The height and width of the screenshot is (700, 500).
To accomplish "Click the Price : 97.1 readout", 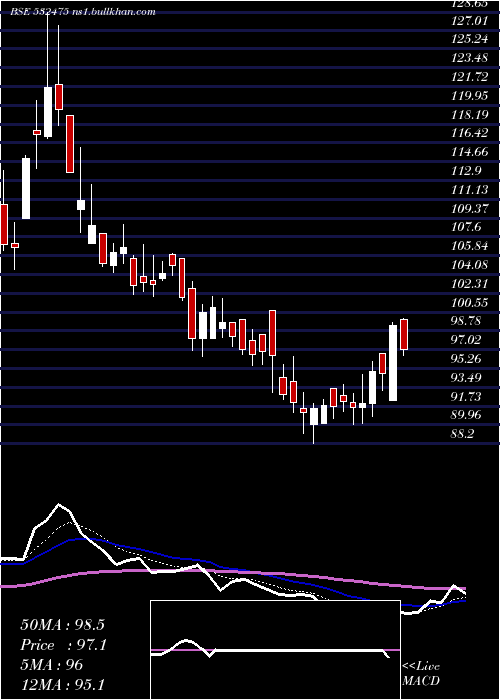I will coord(64,645).
